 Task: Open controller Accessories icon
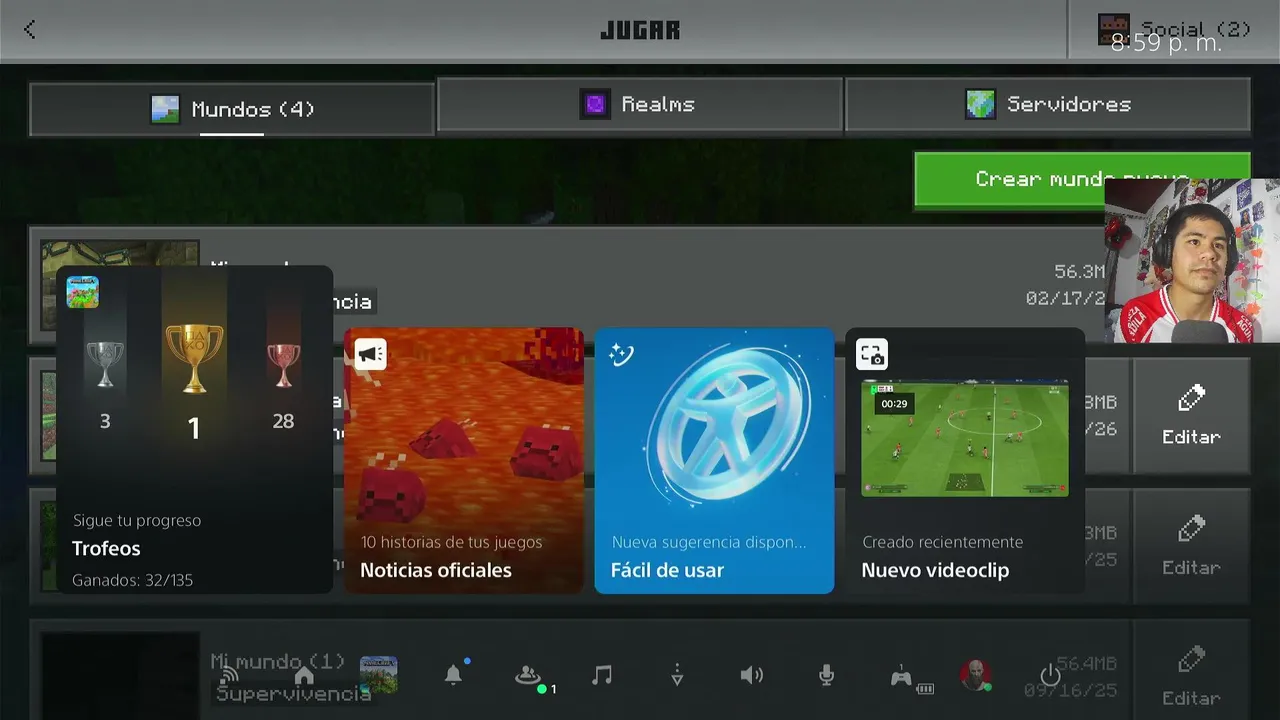point(901,677)
